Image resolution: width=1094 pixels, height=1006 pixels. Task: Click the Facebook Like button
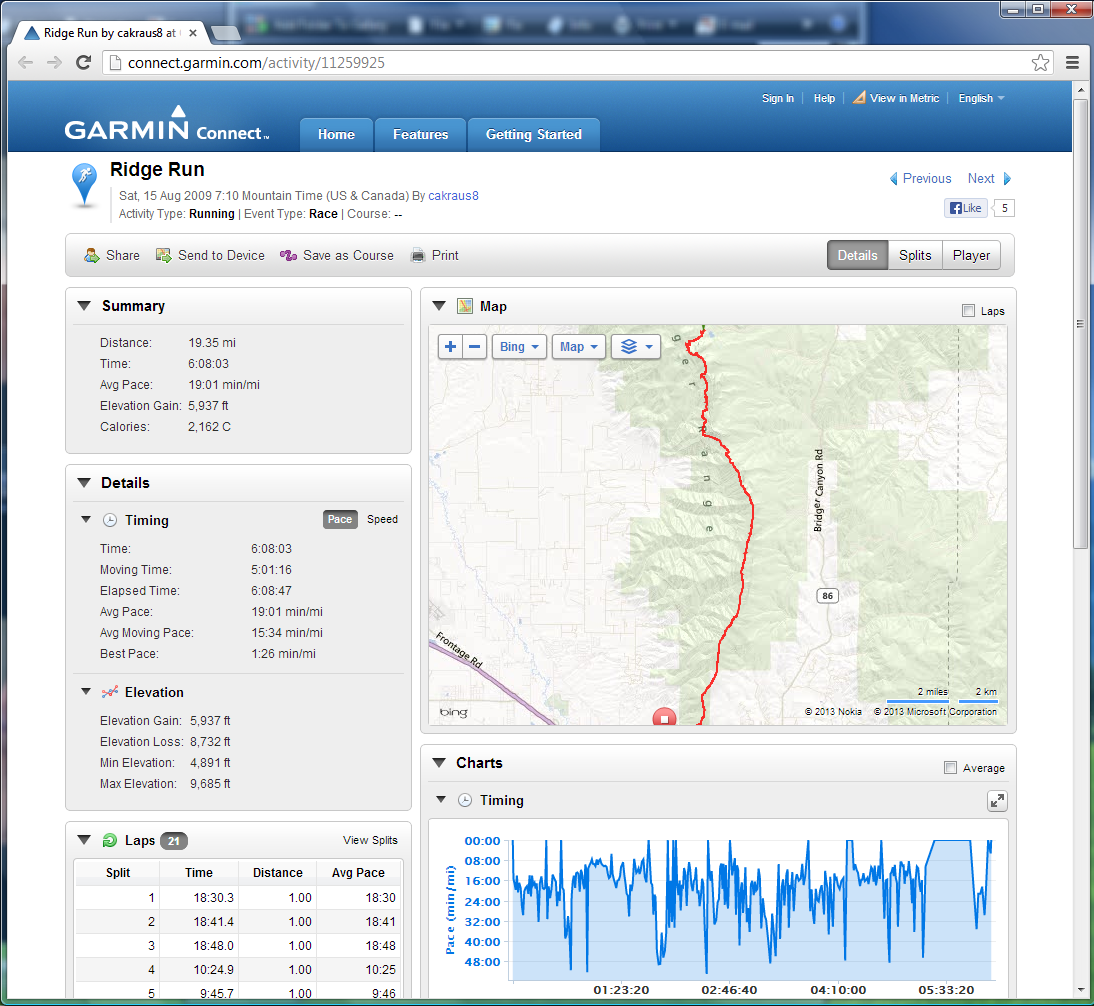point(966,208)
